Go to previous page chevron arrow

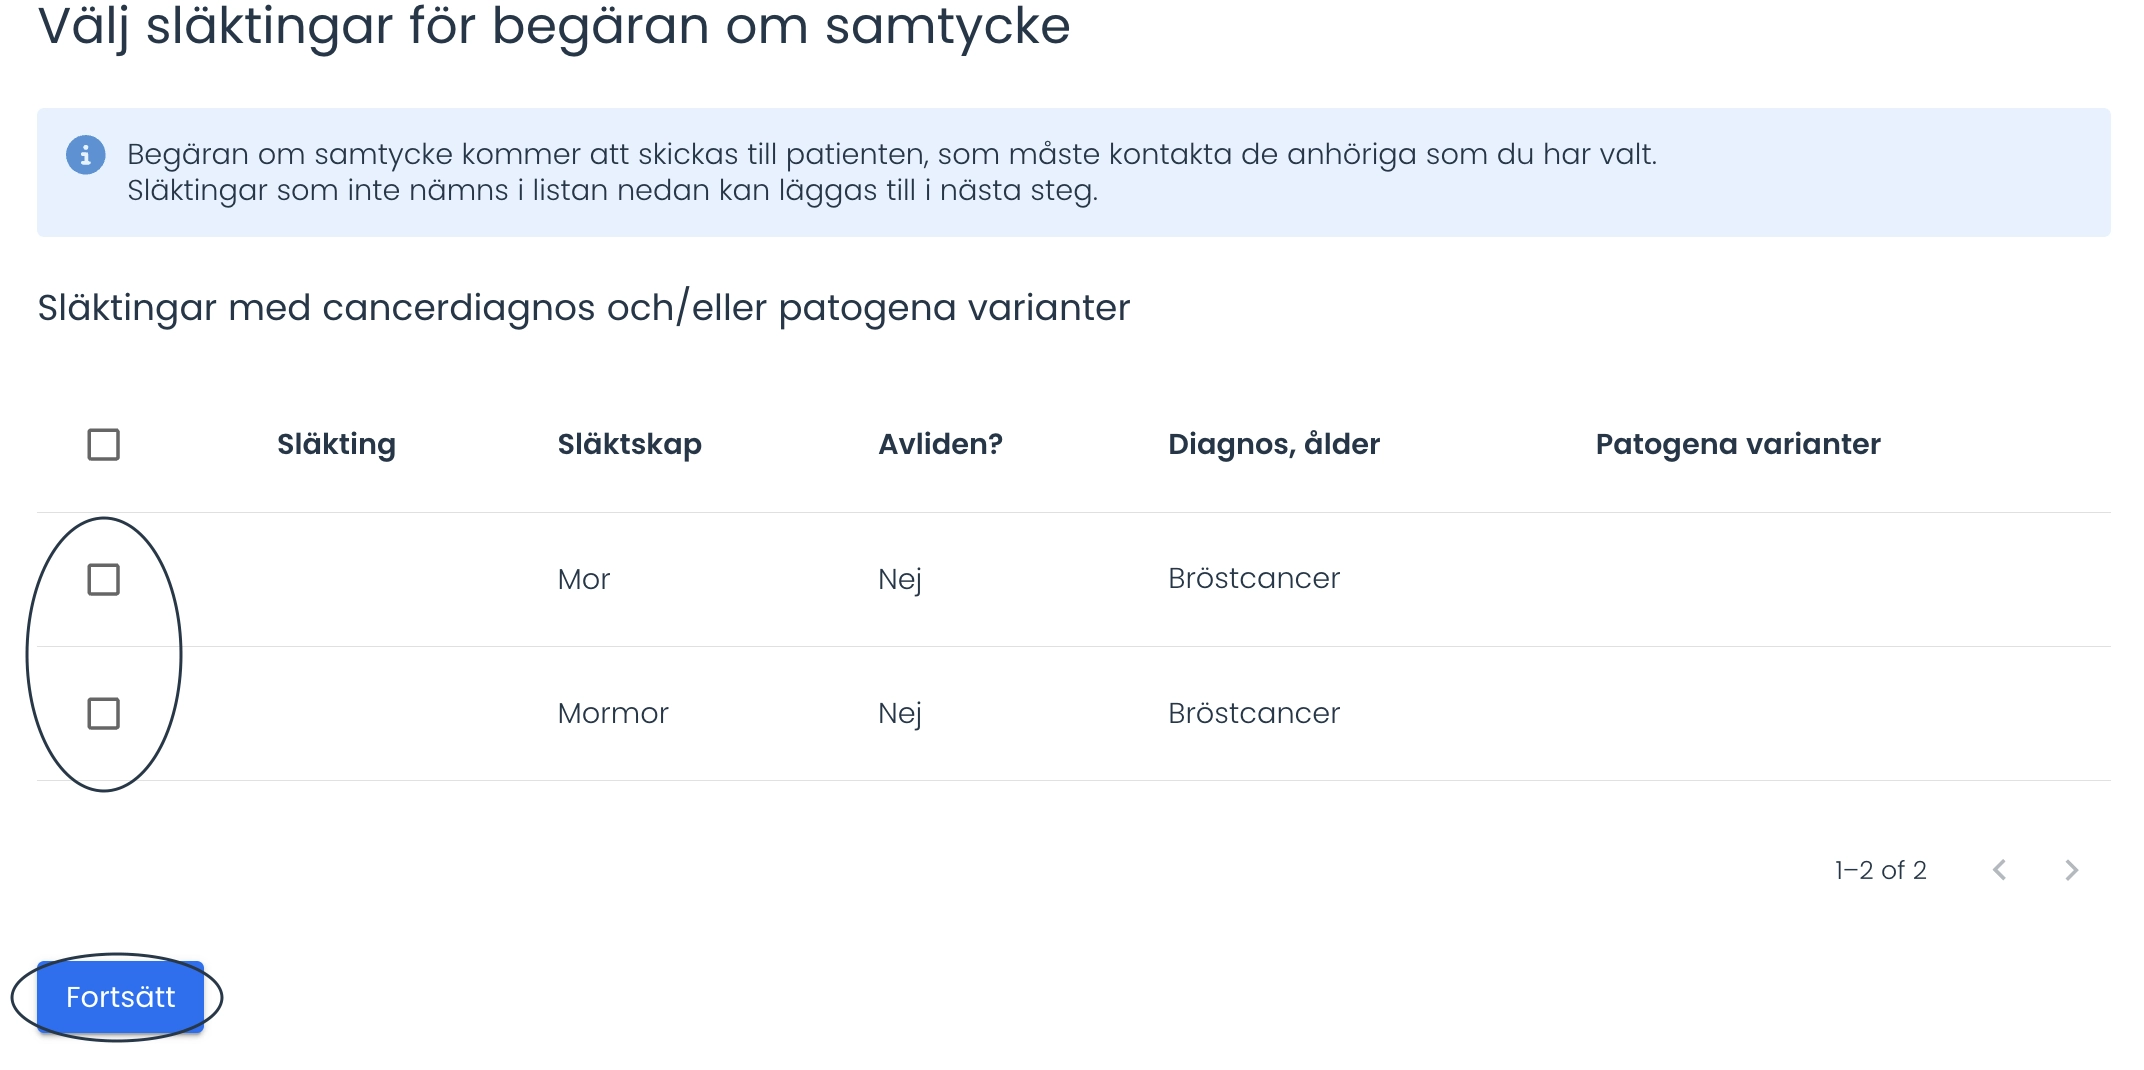[x=1999, y=870]
